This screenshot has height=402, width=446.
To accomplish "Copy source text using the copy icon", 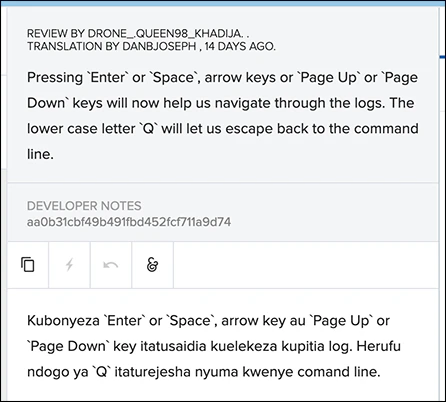I will 28,265.
